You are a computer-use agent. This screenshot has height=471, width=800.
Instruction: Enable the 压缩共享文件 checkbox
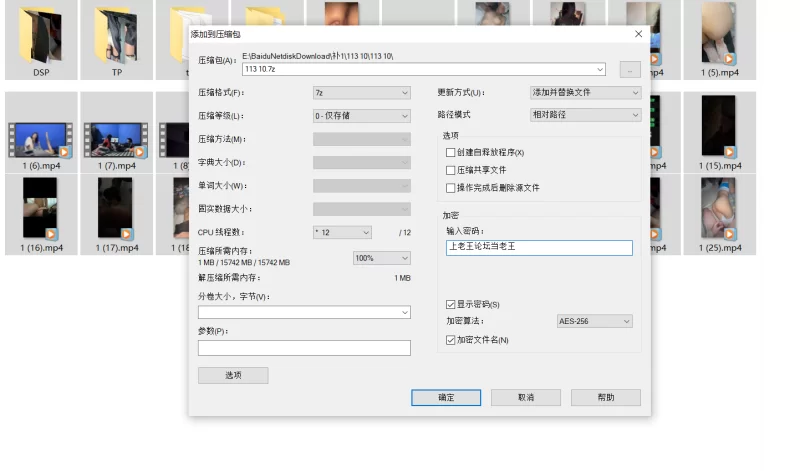tap(451, 170)
